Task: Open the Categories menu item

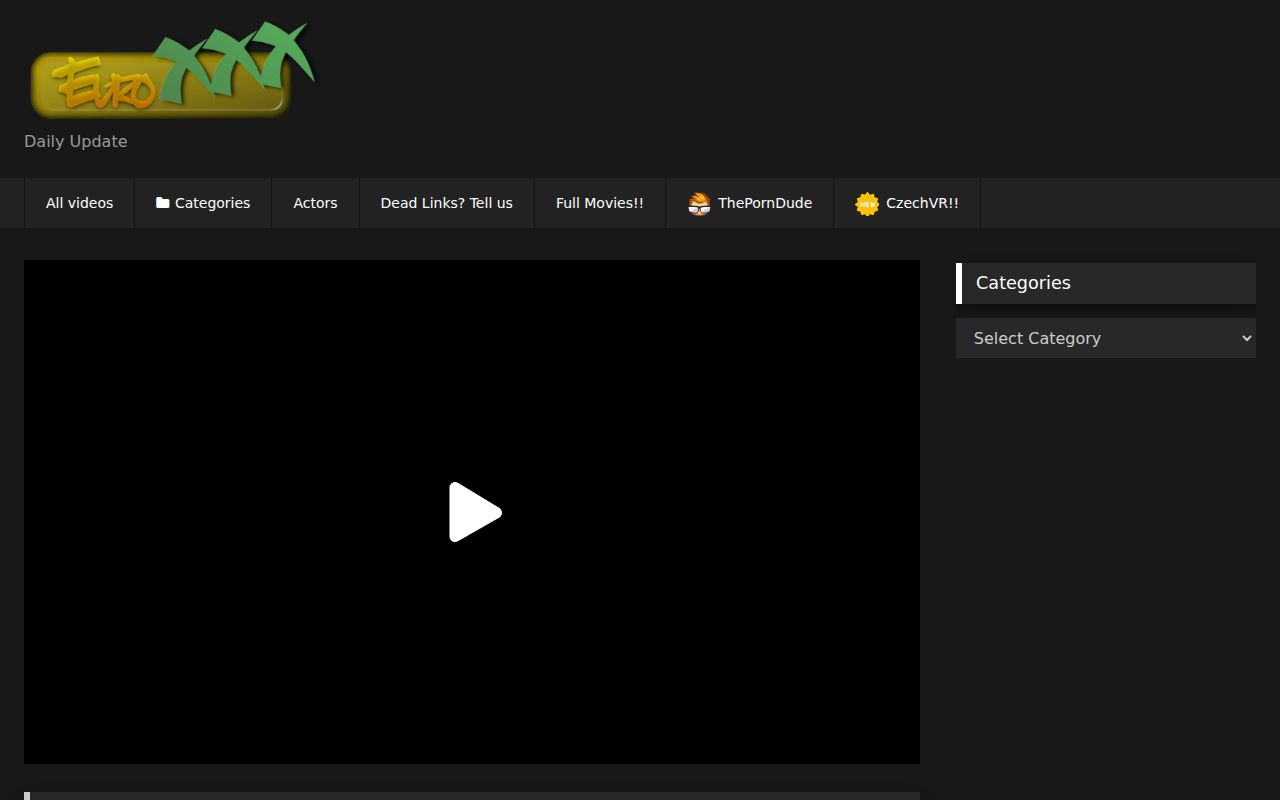Action: (x=212, y=203)
